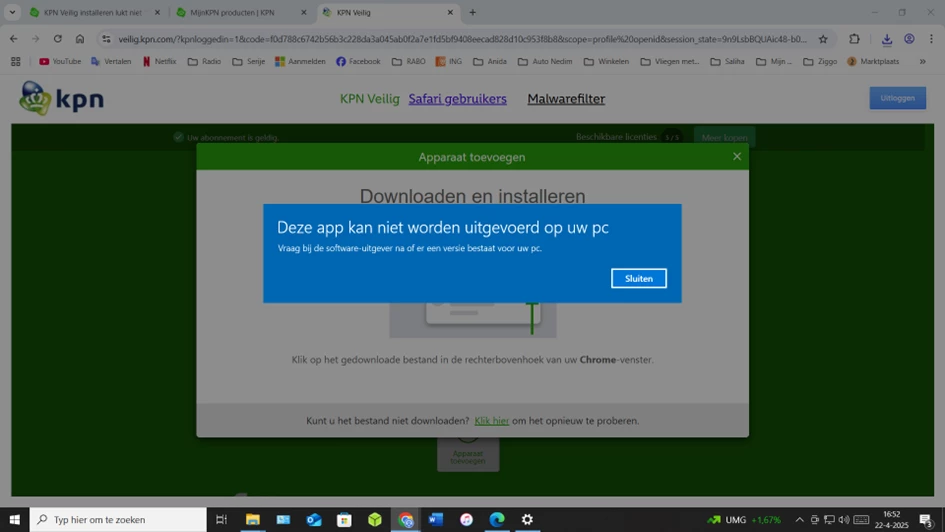
Task: Open the YouTube bookmark
Action: pyautogui.click(x=60, y=61)
